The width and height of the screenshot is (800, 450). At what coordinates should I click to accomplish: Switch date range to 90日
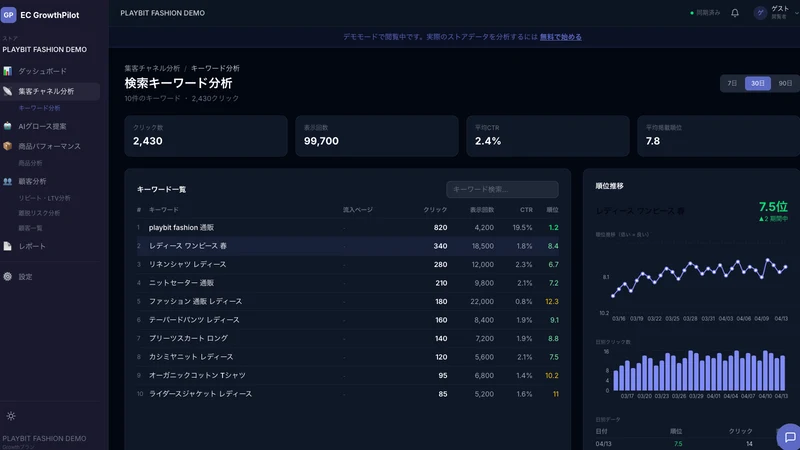point(785,83)
